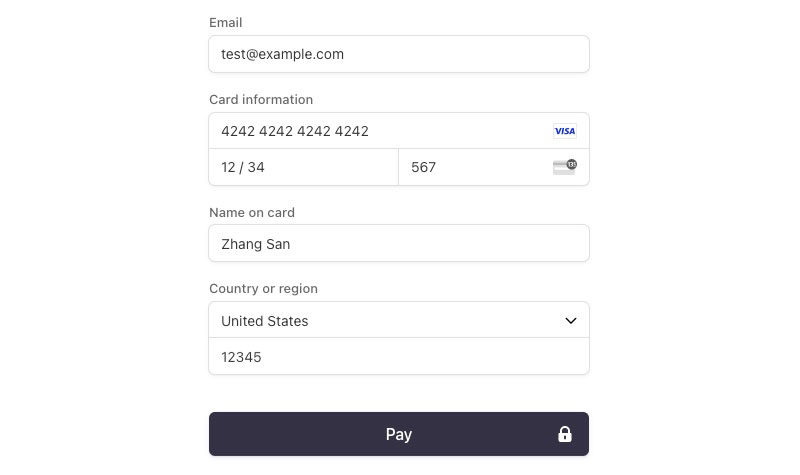This screenshot has height=475, width=800.
Task: Focus the Name on card input
Action: tap(399, 243)
